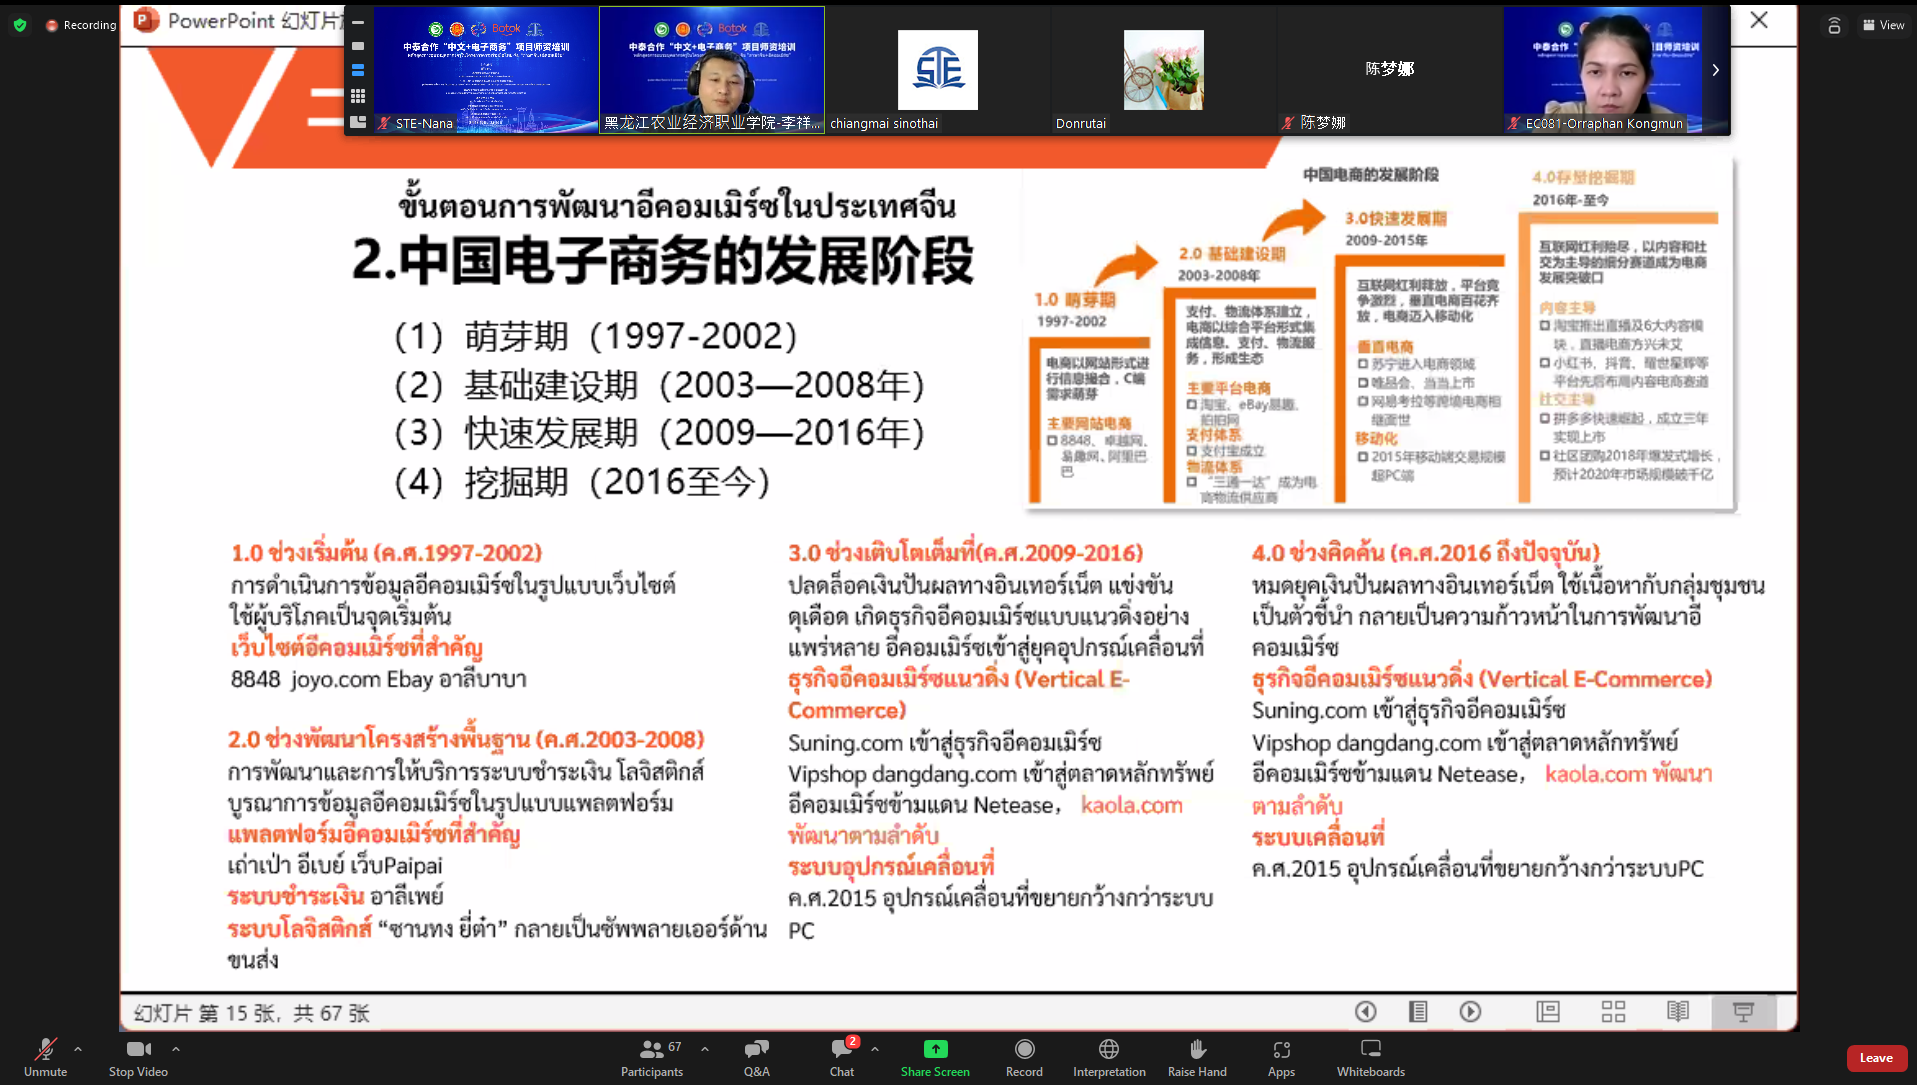Go to next slide in PowerPoint
The image size is (1917, 1085).
[1470, 1012]
